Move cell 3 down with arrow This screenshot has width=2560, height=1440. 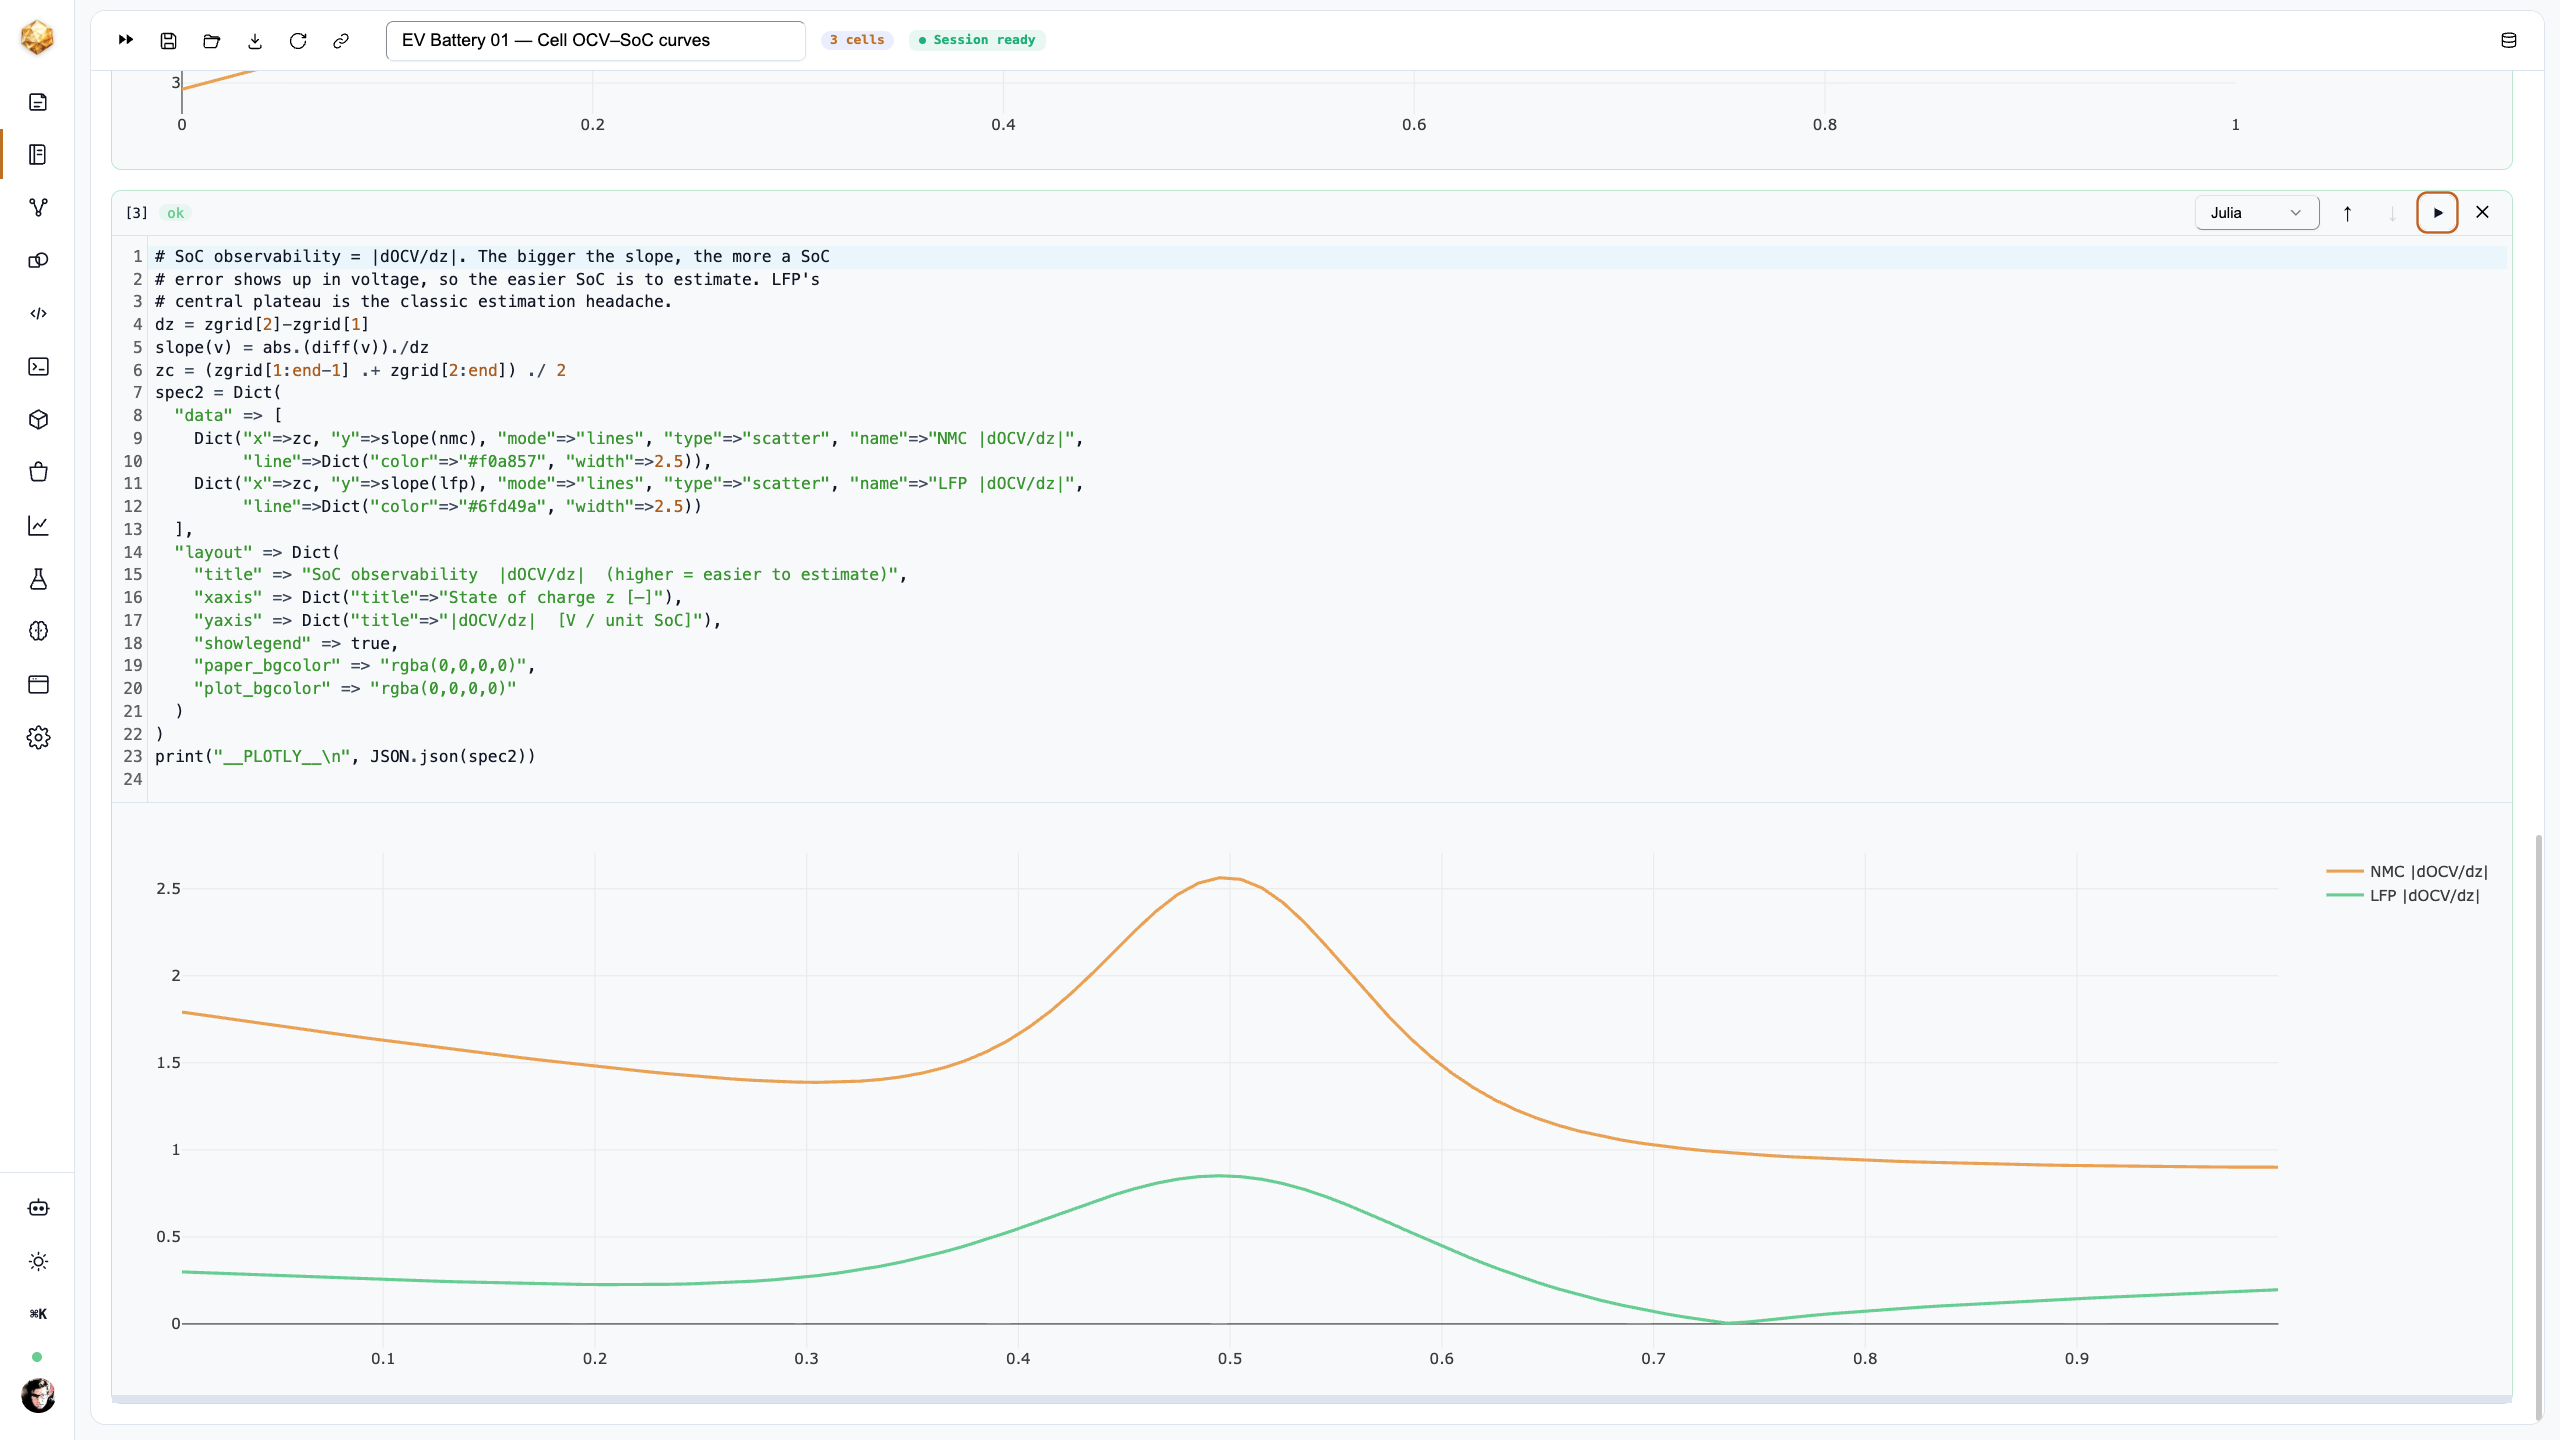(2393, 213)
